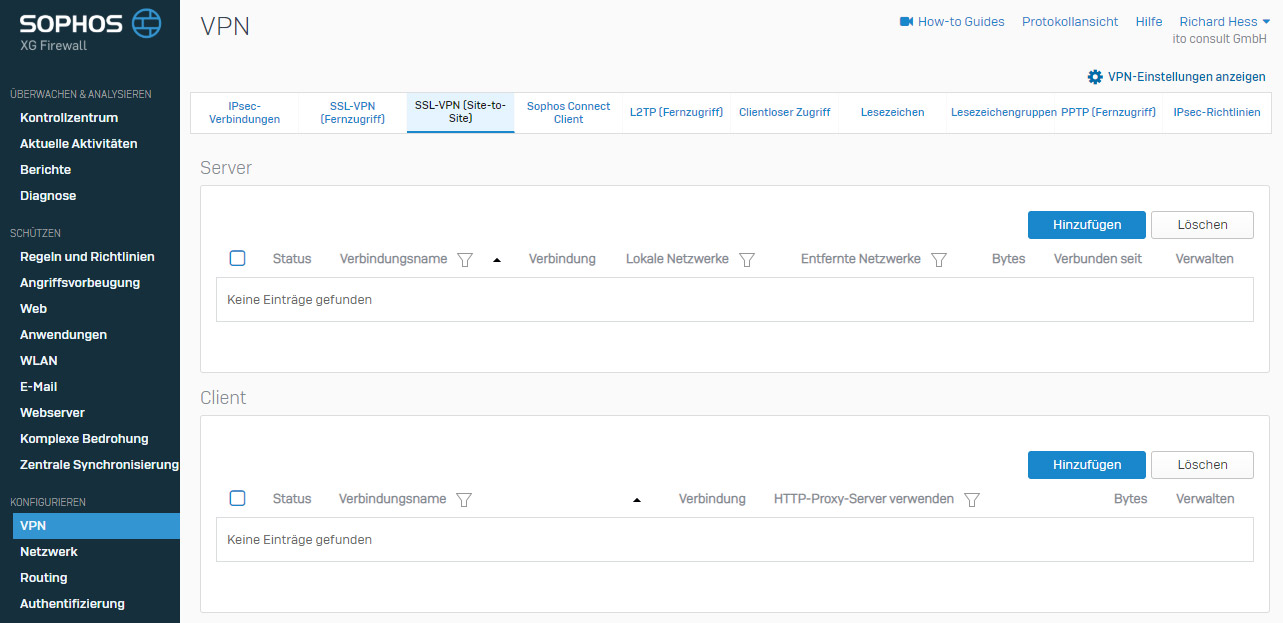Select Netzwerk in the sidebar
The width and height of the screenshot is (1283, 623).
coord(49,551)
